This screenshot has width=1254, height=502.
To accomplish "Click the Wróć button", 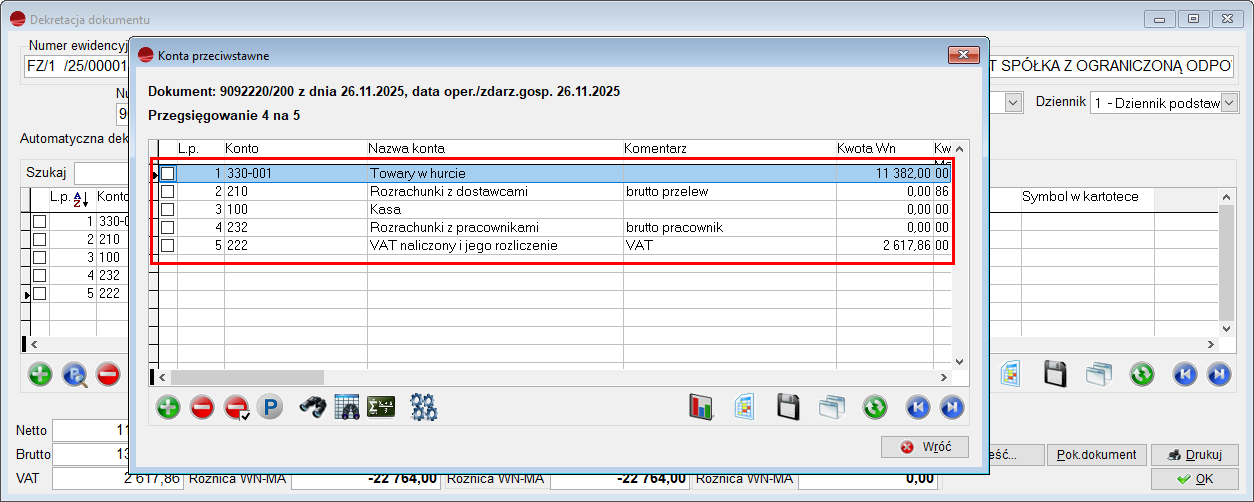I will pos(925,446).
